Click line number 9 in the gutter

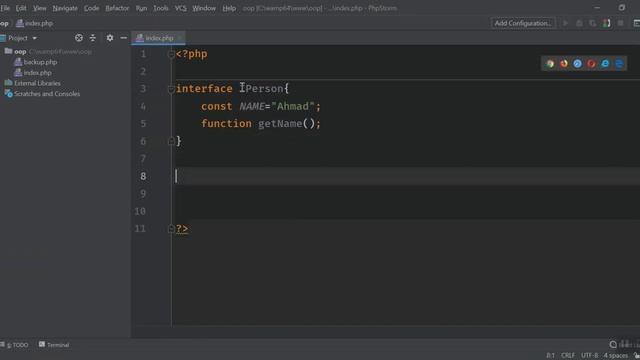(x=143, y=193)
